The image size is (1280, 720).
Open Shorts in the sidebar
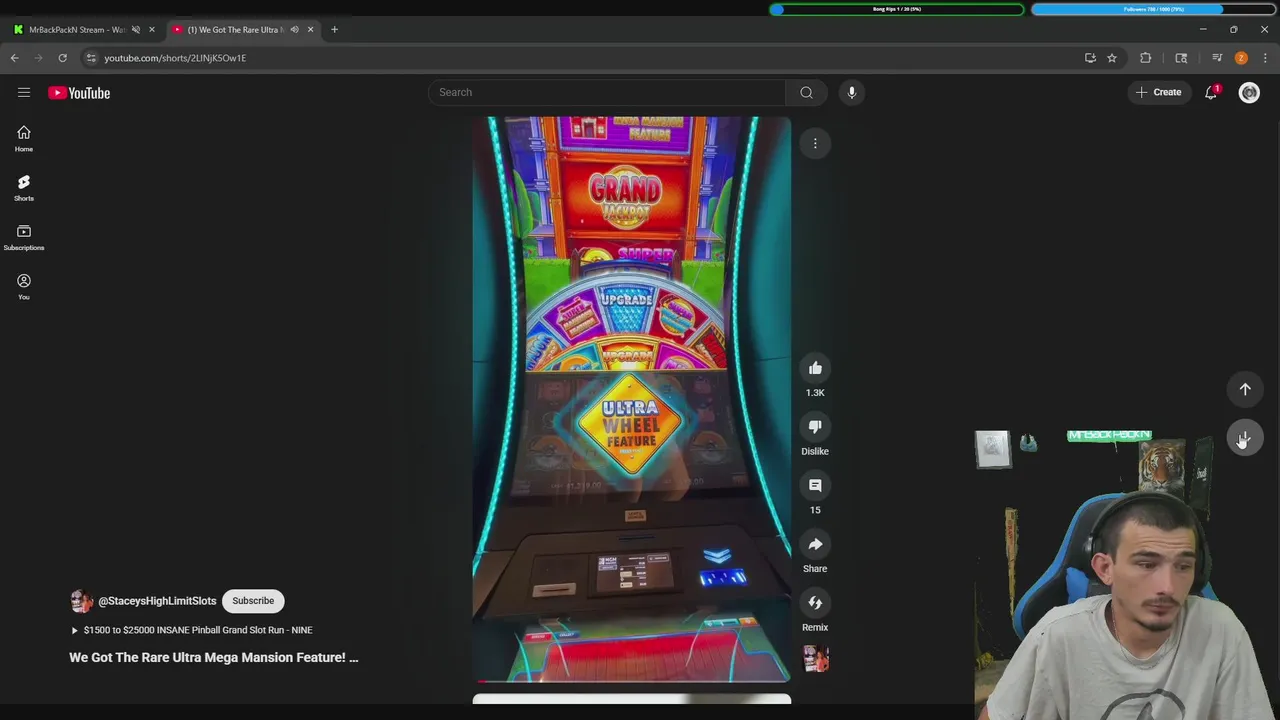(24, 187)
